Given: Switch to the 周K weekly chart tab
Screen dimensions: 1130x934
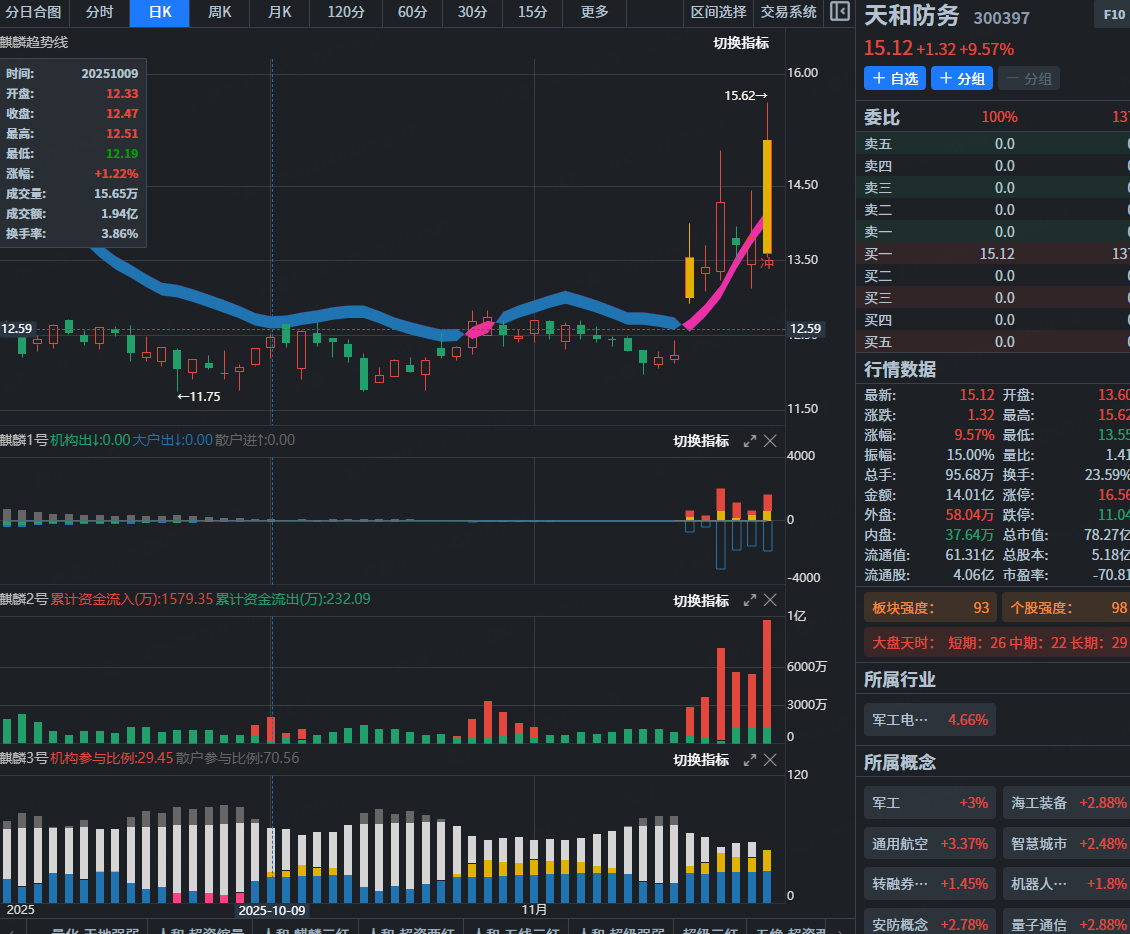Looking at the screenshot, I should (x=219, y=13).
